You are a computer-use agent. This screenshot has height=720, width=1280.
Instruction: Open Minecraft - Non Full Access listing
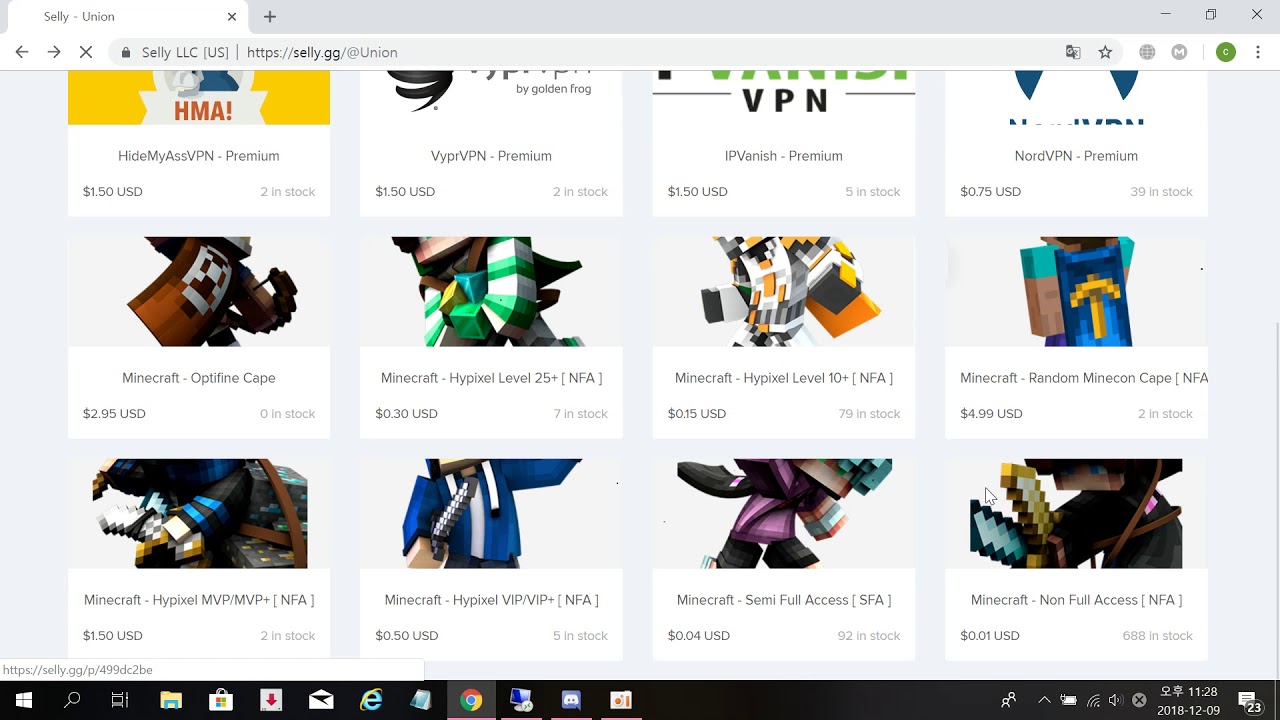1076,600
